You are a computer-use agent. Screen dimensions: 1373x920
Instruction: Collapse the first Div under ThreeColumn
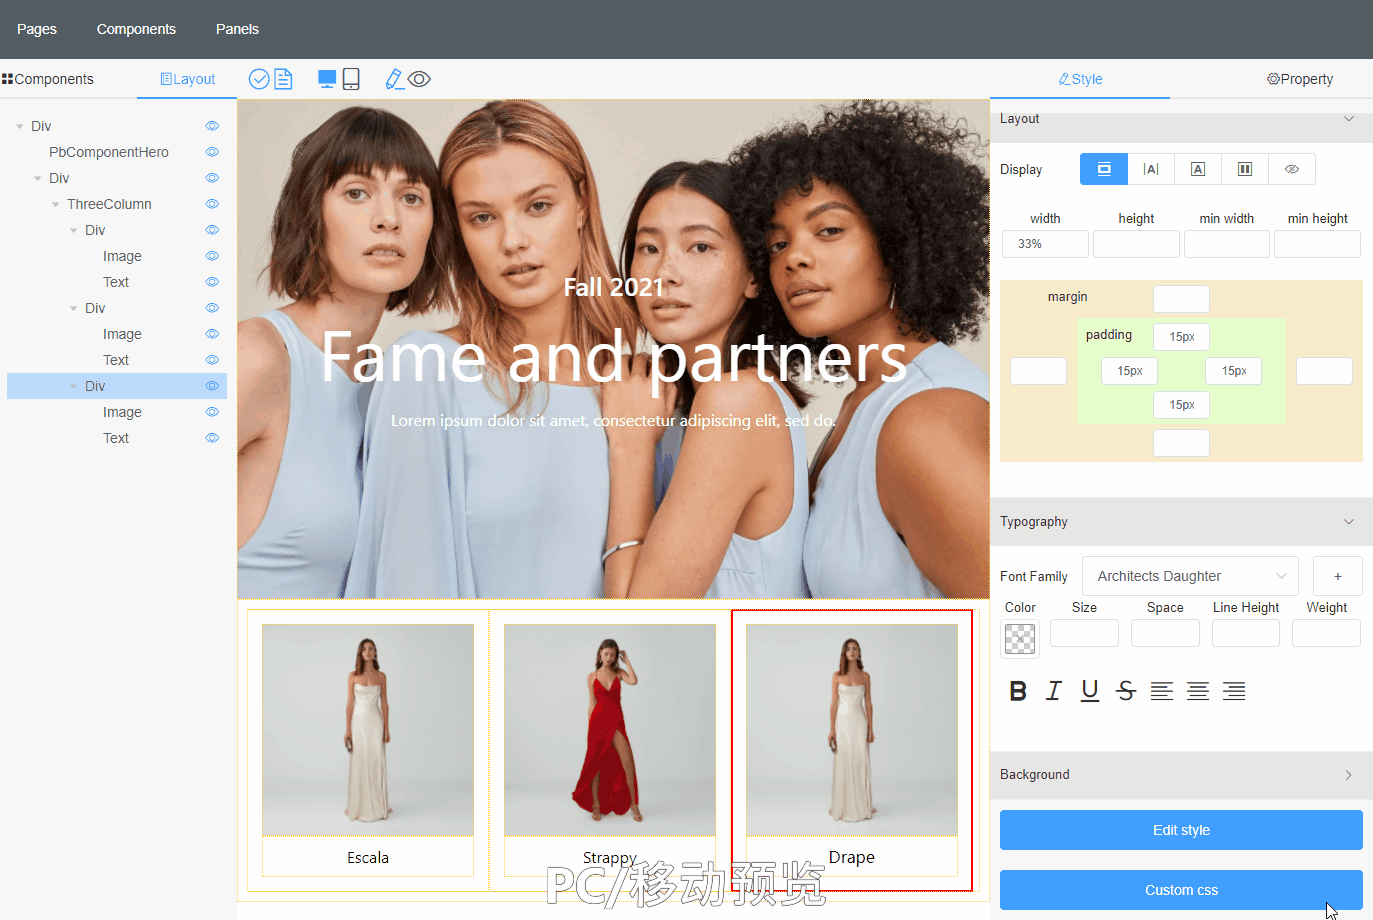pyautogui.click(x=73, y=230)
